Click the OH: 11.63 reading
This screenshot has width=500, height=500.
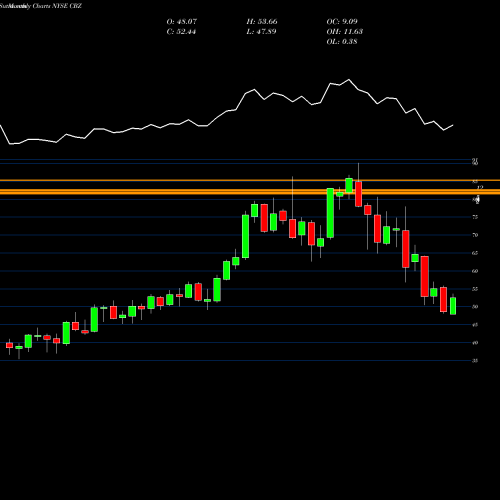point(345,32)
